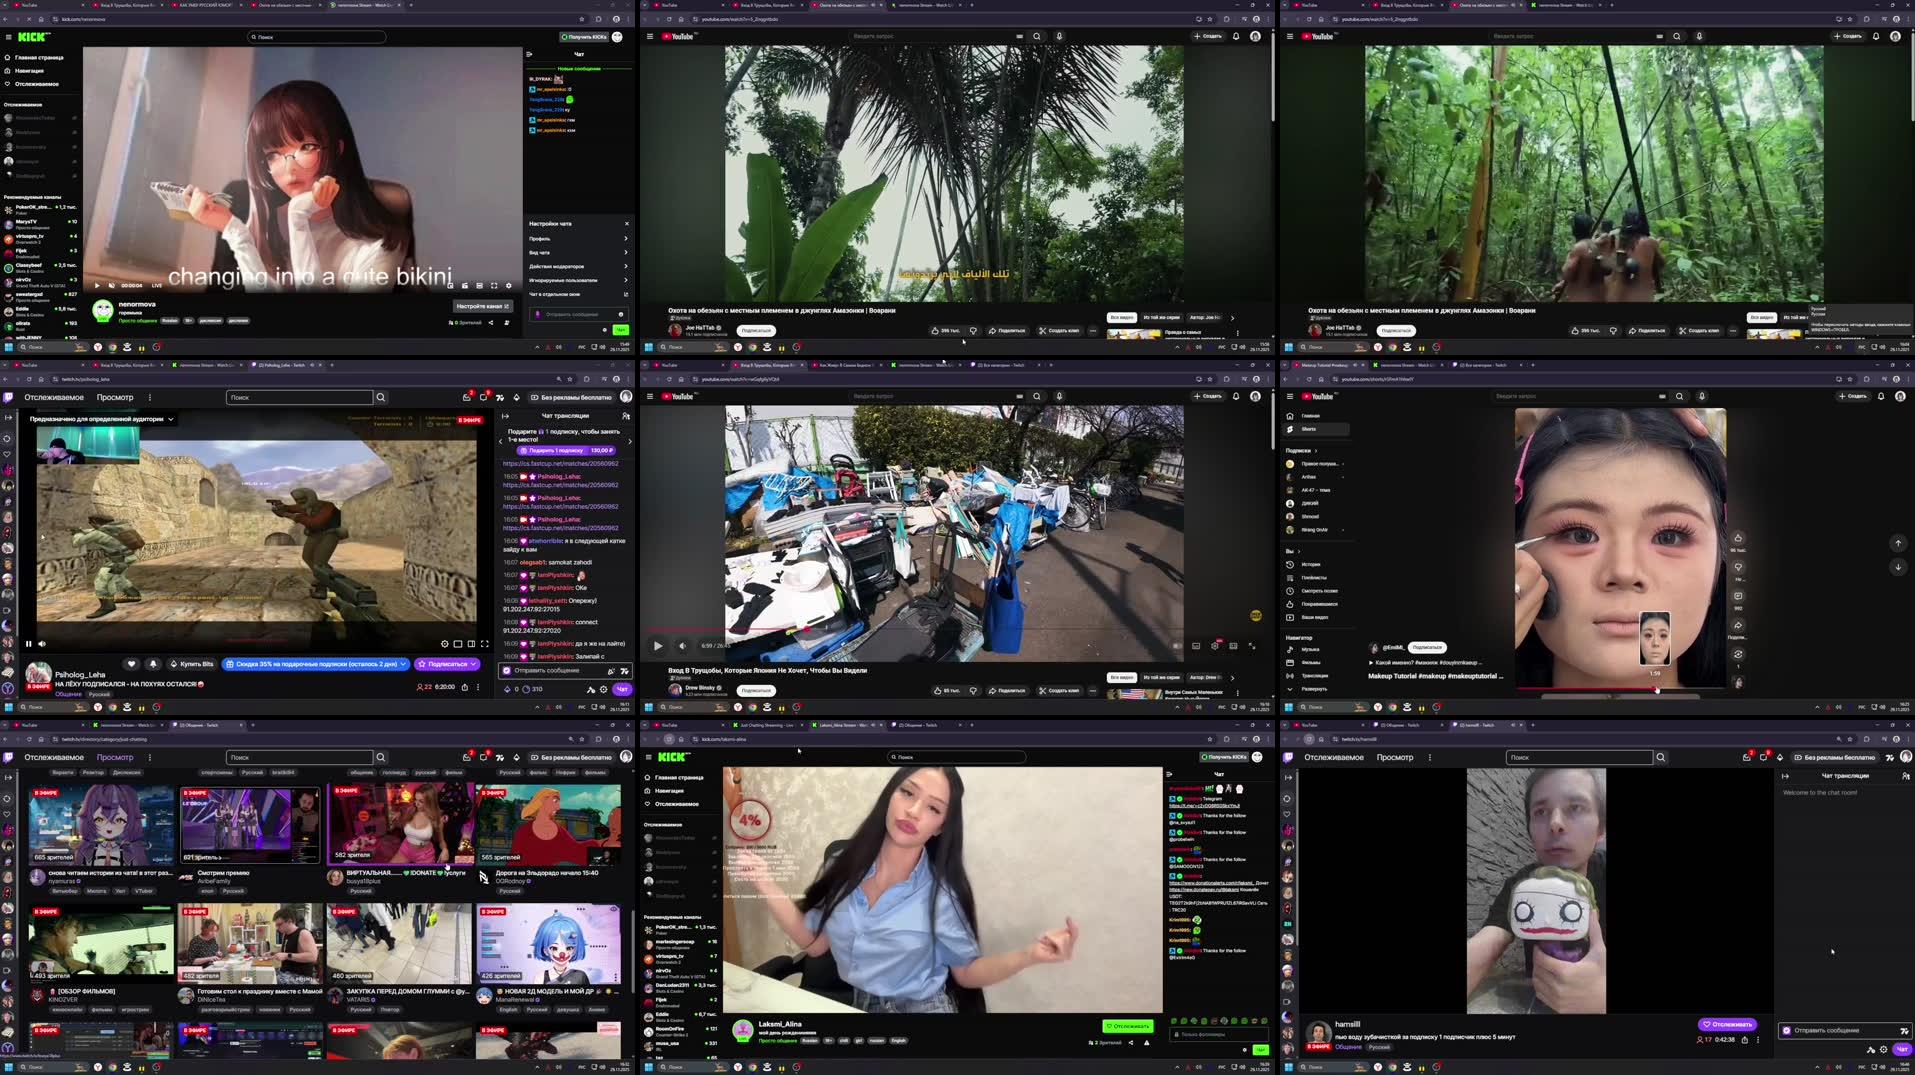The image size is (1915, 1075).
Task: Open the chat settings gear in Twitch chat
Action: tap(604, 689)
